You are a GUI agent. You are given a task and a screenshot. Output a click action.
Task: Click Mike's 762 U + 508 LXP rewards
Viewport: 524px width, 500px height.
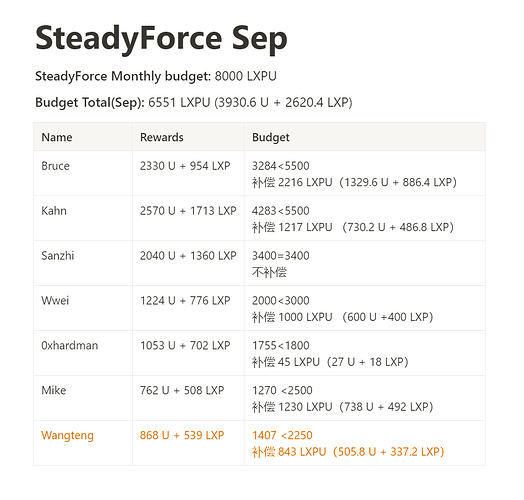[x=182, y=390]
